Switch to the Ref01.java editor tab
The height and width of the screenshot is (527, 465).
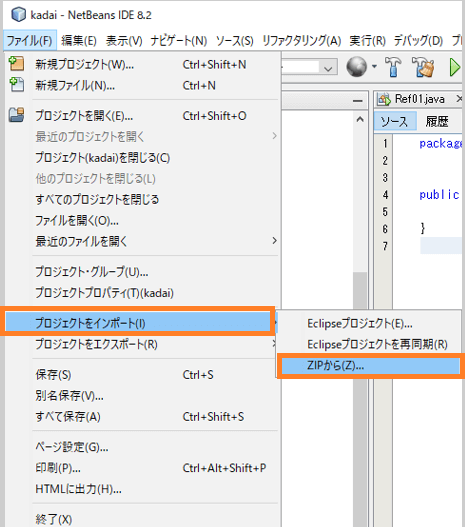[419, 99]
